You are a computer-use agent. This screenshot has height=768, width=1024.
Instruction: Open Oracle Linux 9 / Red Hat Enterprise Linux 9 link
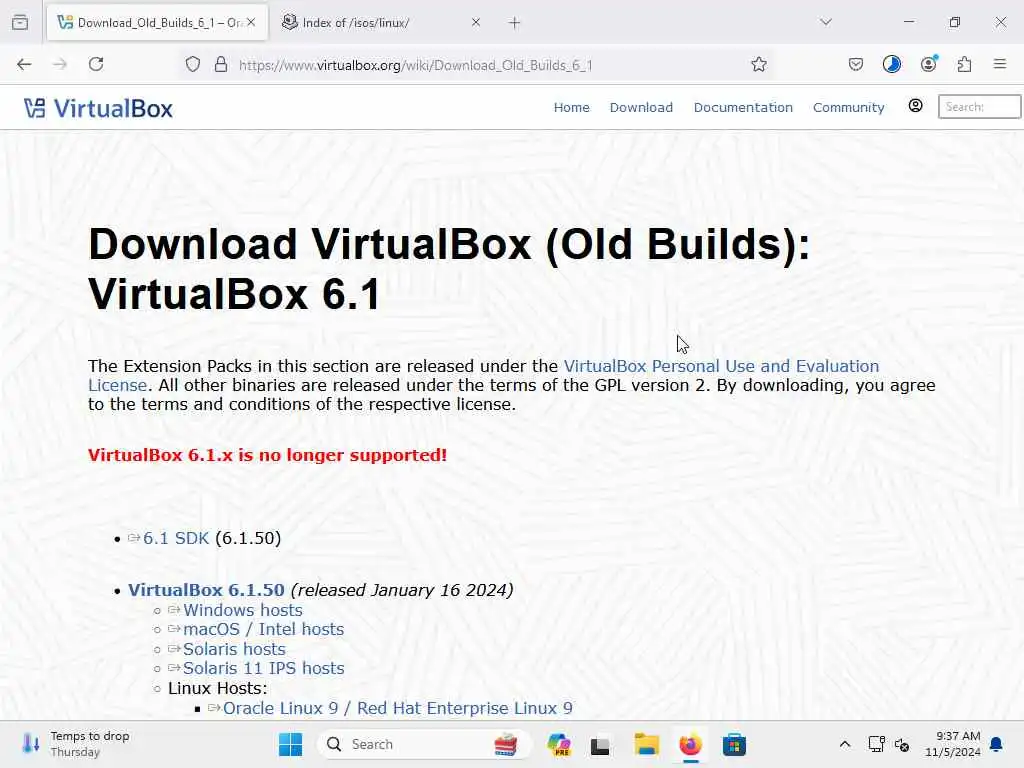click(x=398, y=708)
